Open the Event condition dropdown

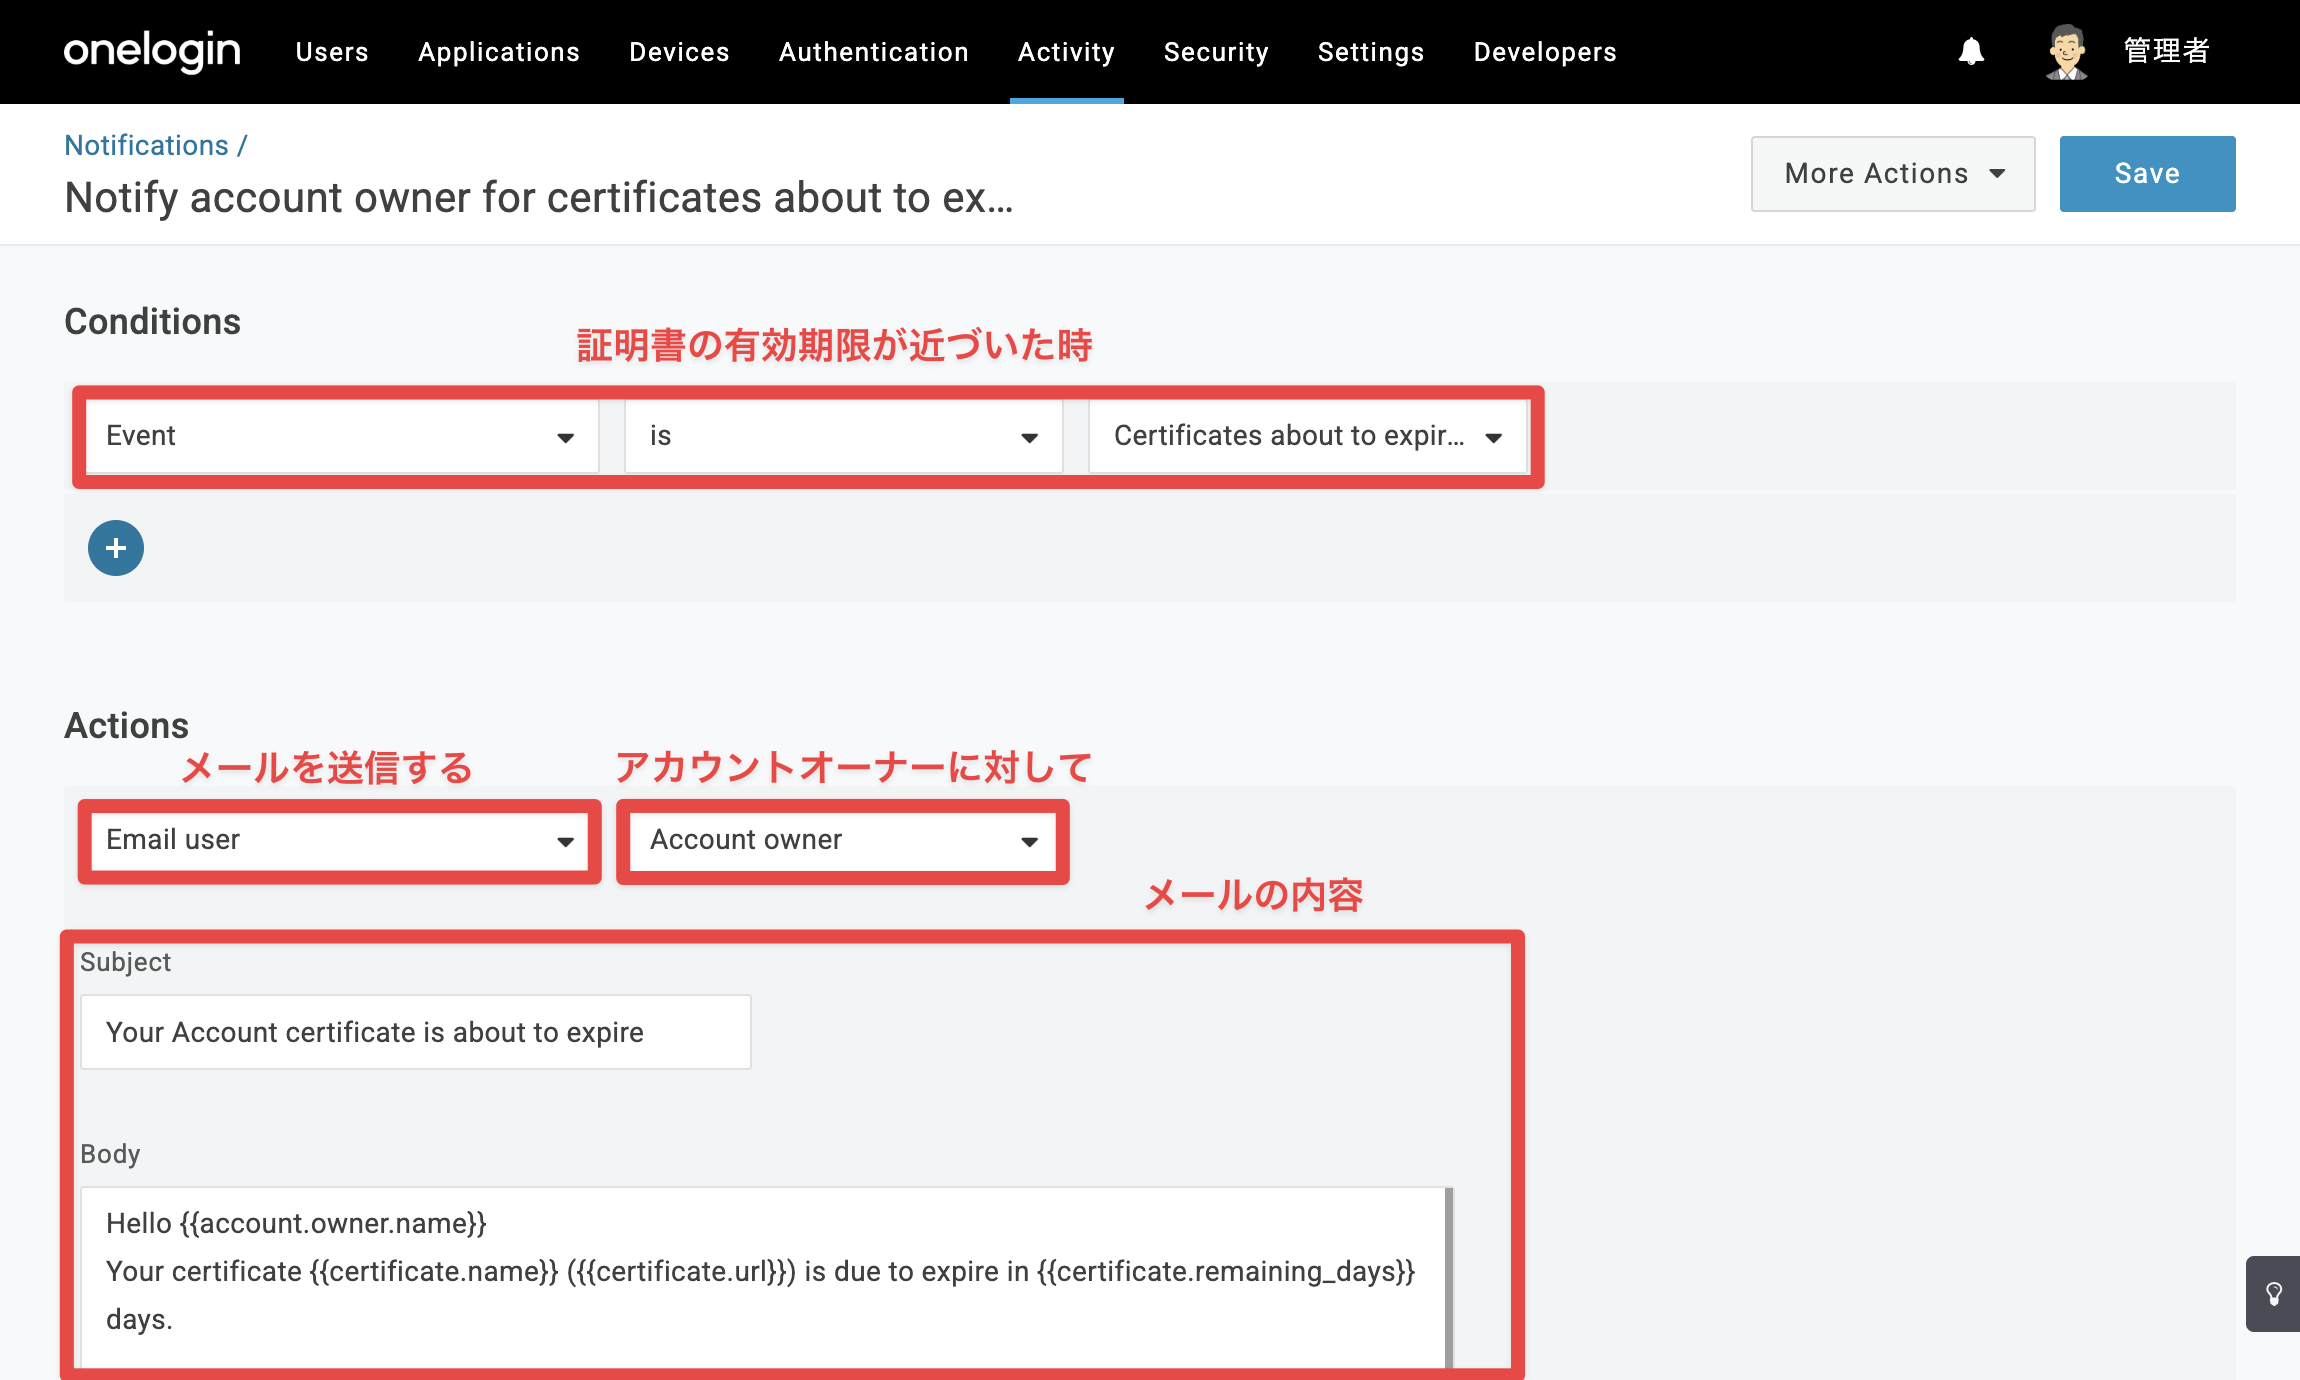342,436
